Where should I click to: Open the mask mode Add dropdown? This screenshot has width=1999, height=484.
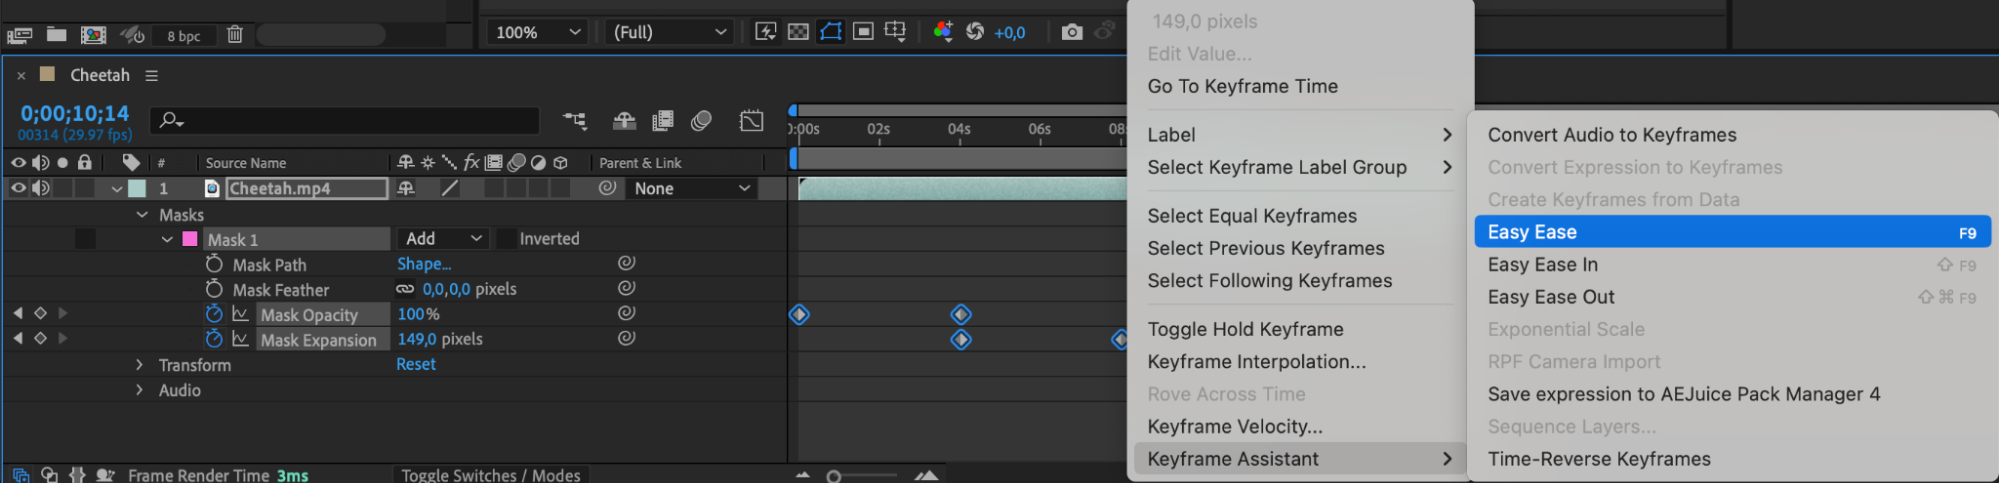(x=443, y=239)
